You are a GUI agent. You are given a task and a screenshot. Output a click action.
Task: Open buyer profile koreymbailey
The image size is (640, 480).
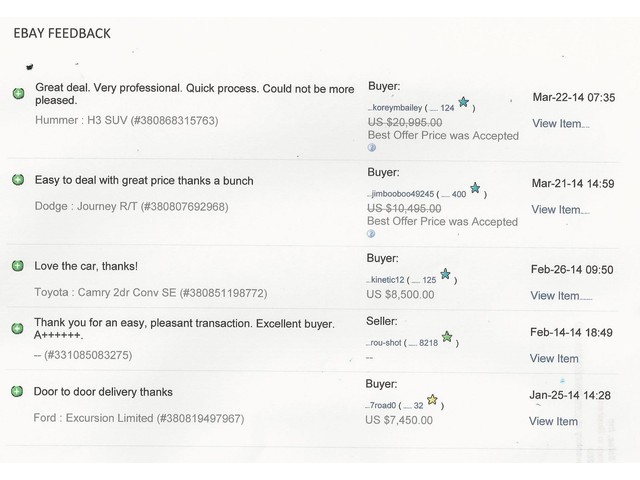(395, 107)
